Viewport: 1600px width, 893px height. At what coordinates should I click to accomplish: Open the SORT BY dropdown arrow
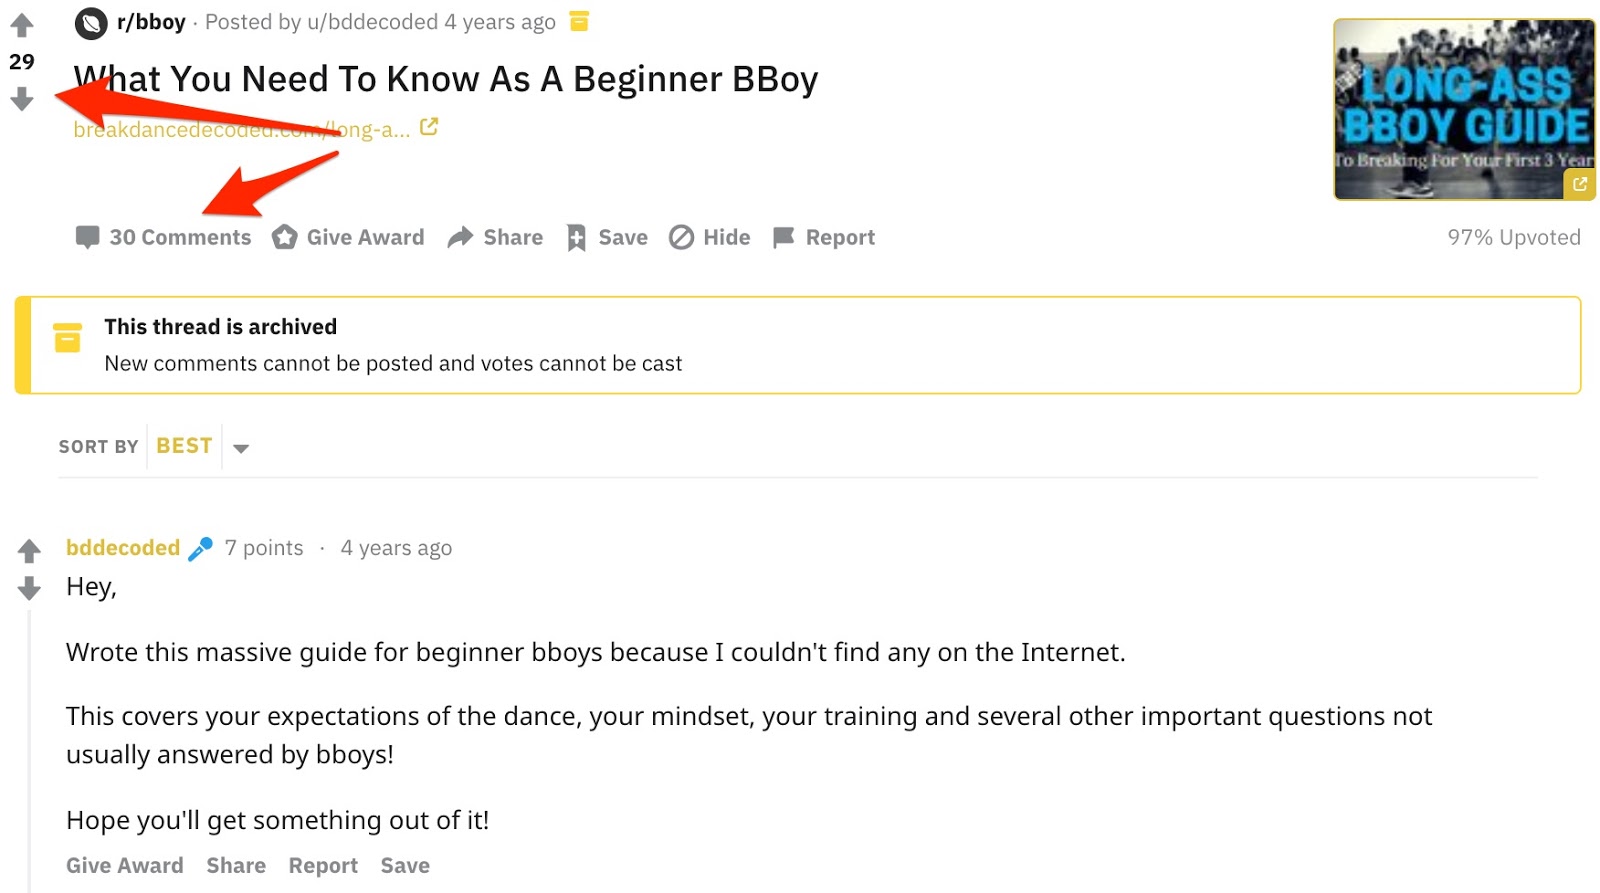tap(241, 448)
